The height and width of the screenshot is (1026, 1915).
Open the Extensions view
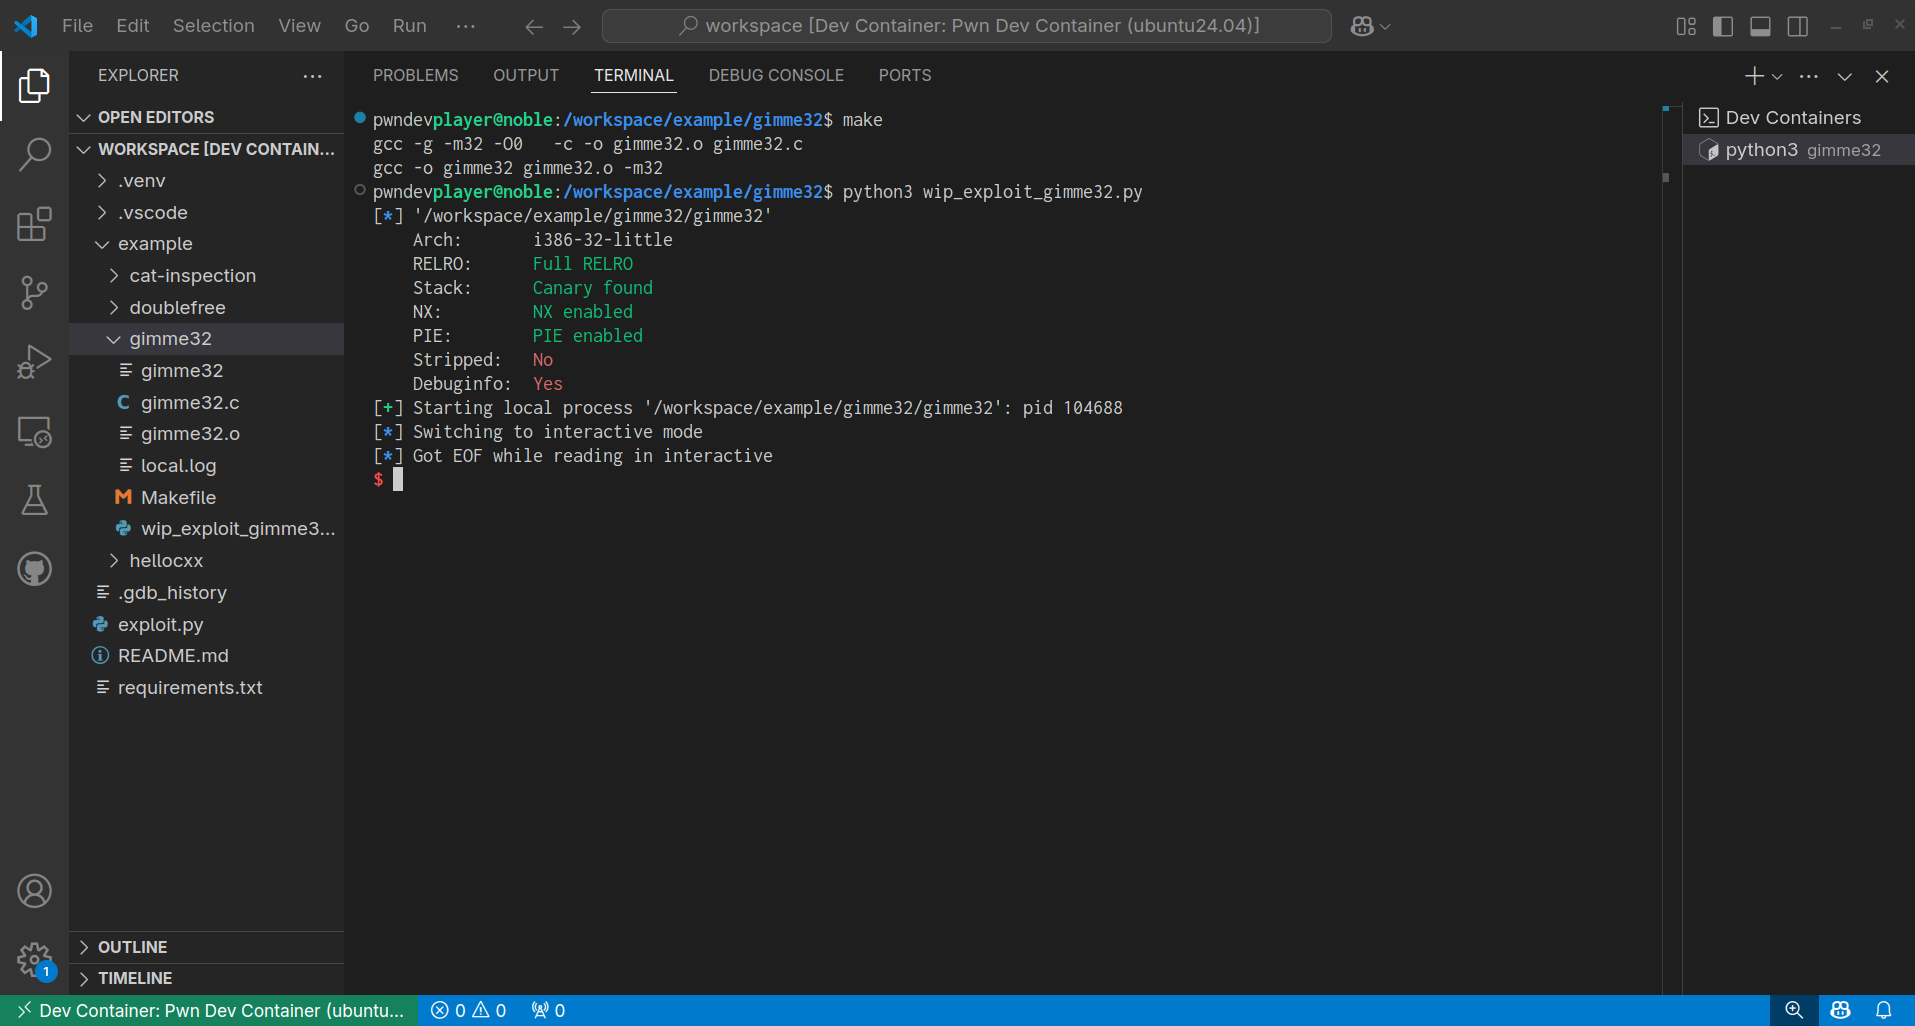tap(34, 225)
